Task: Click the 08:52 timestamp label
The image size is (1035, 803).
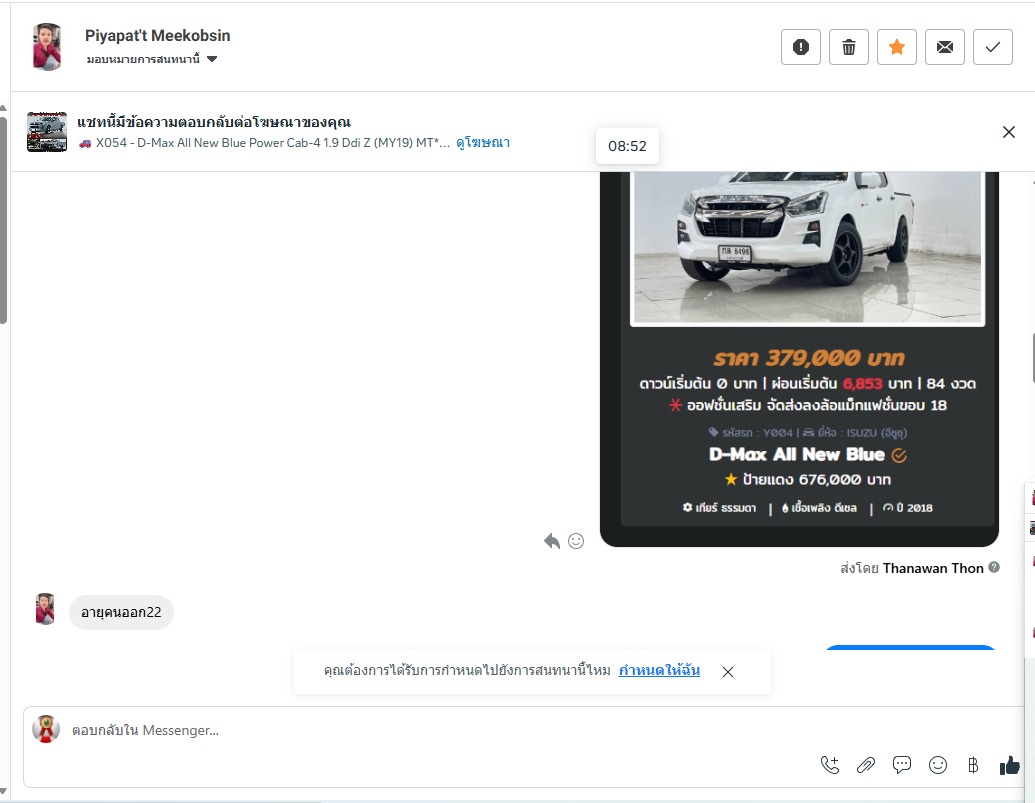Action: click(627, 146)
